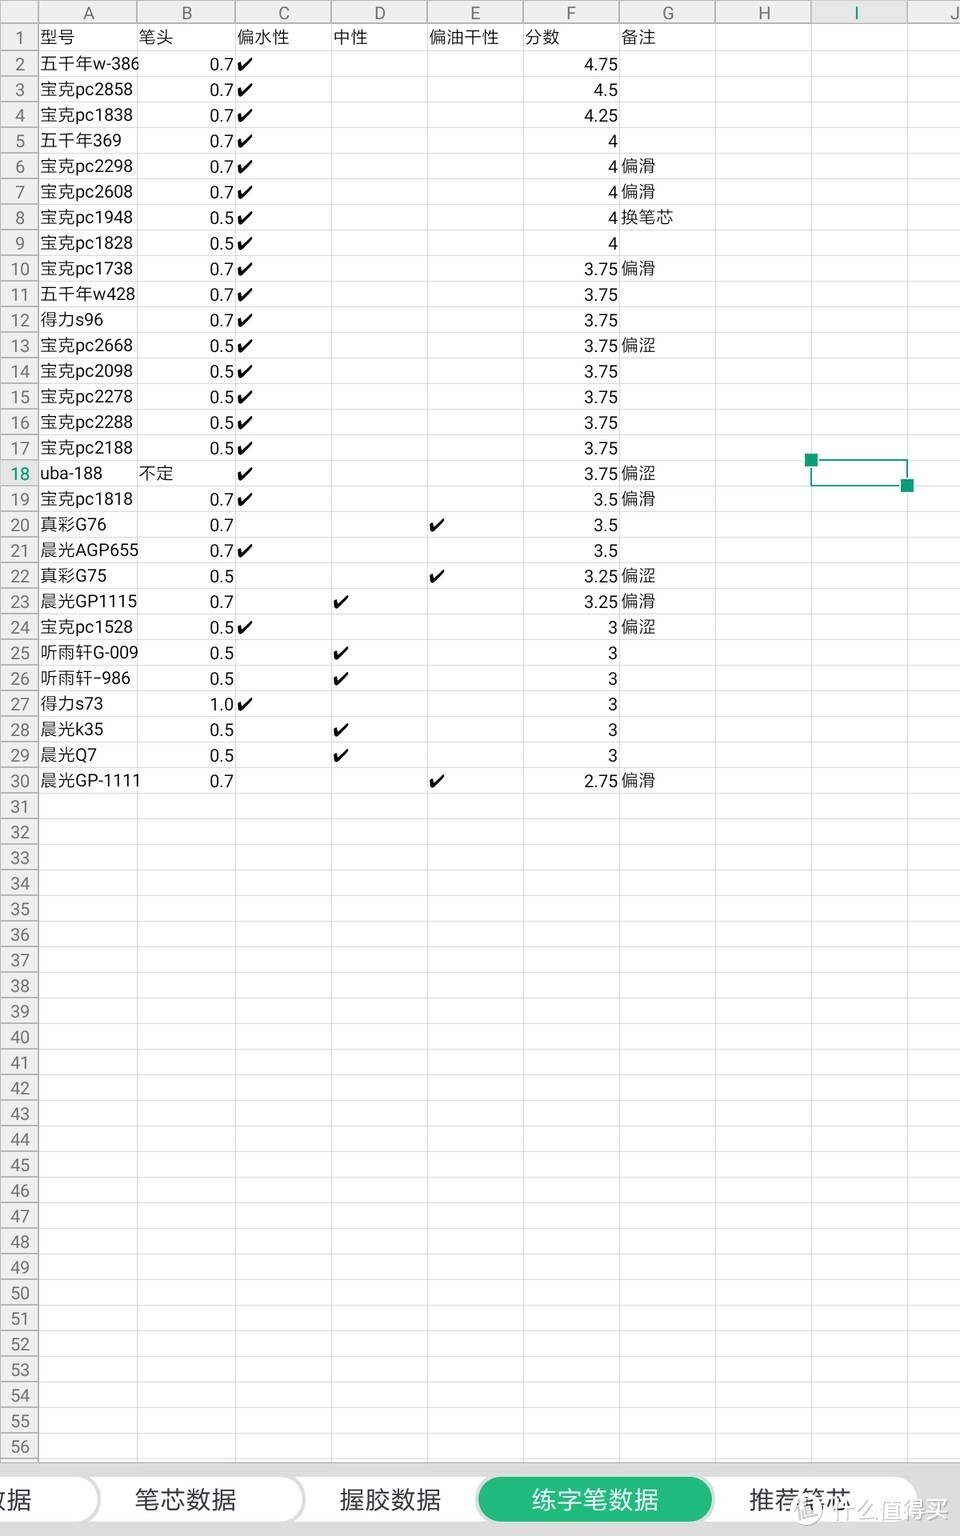The height and width of the screenshot is (1536, 960).
Task: Select column A header
Action: (x=88, y=13)
